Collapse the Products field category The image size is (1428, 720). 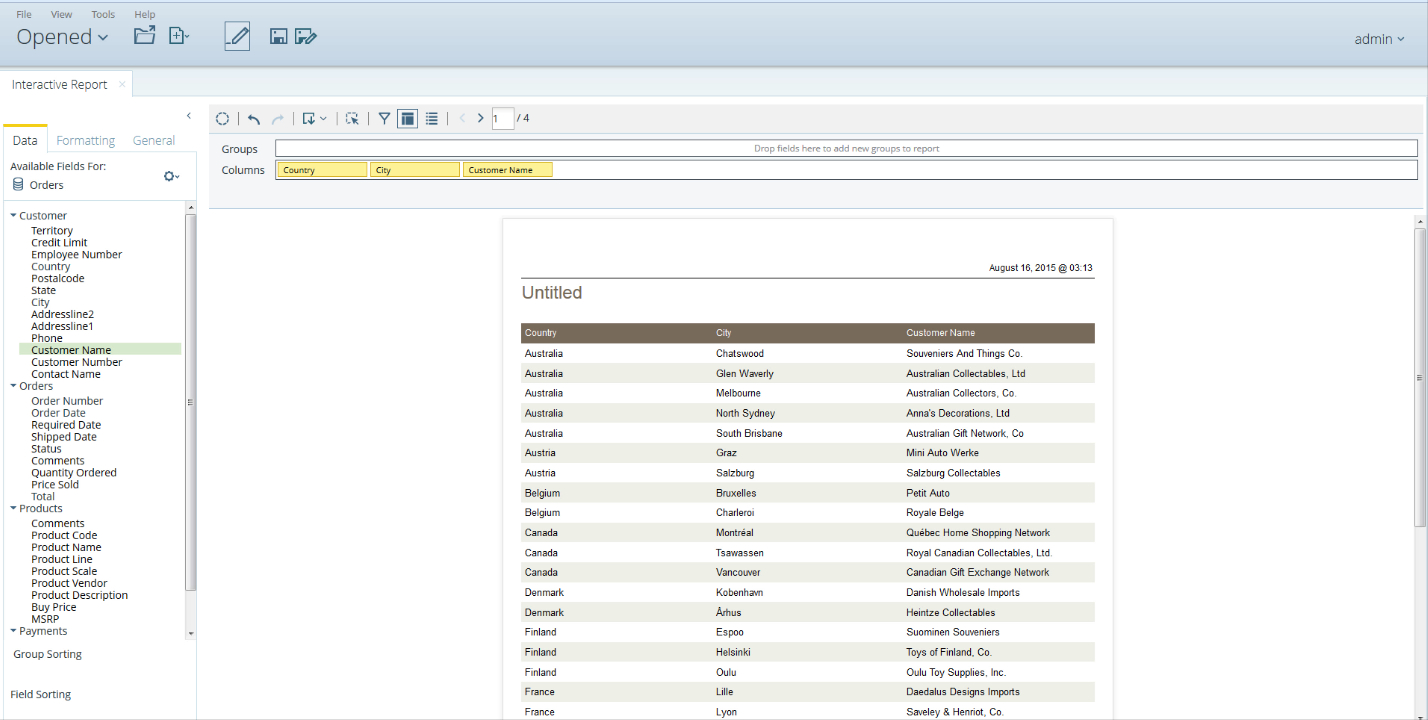(14, 509)
